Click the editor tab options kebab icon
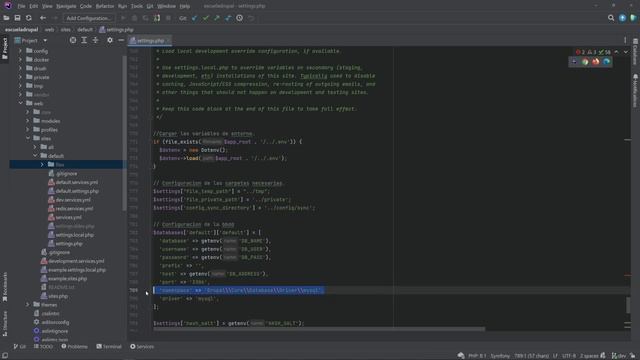The height and width of the screenshot is (360, 640). point(625,40)
